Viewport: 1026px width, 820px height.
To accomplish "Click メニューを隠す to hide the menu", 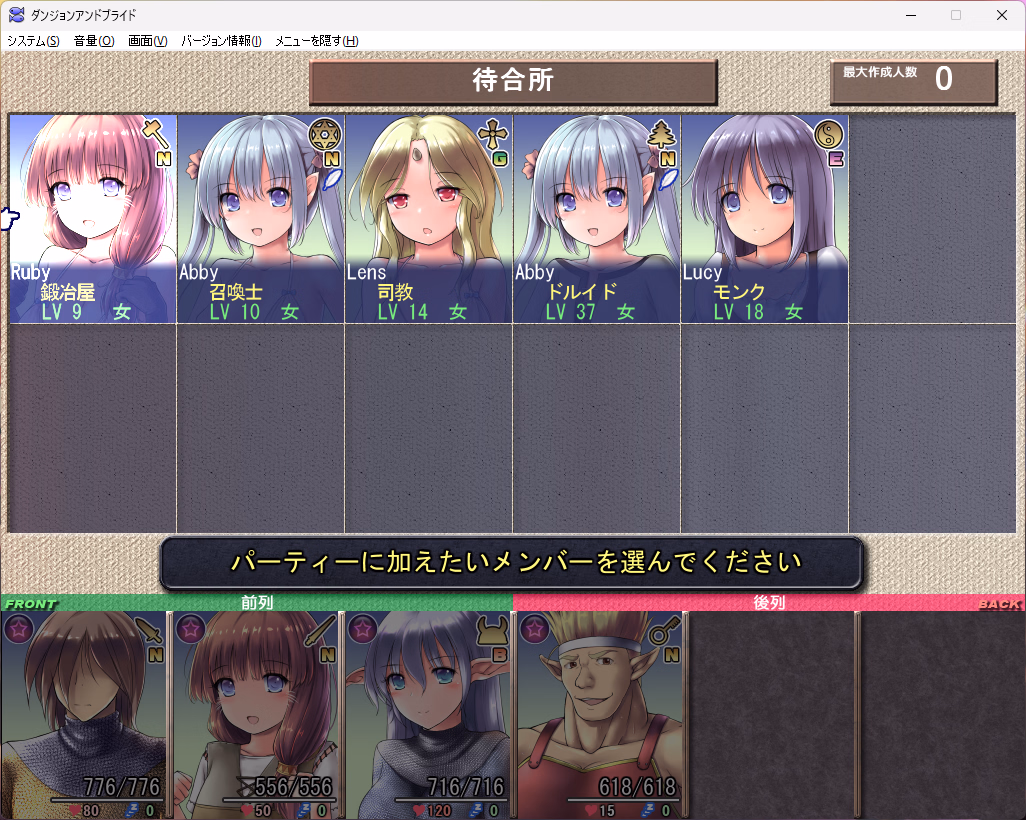I will [316, 41].
